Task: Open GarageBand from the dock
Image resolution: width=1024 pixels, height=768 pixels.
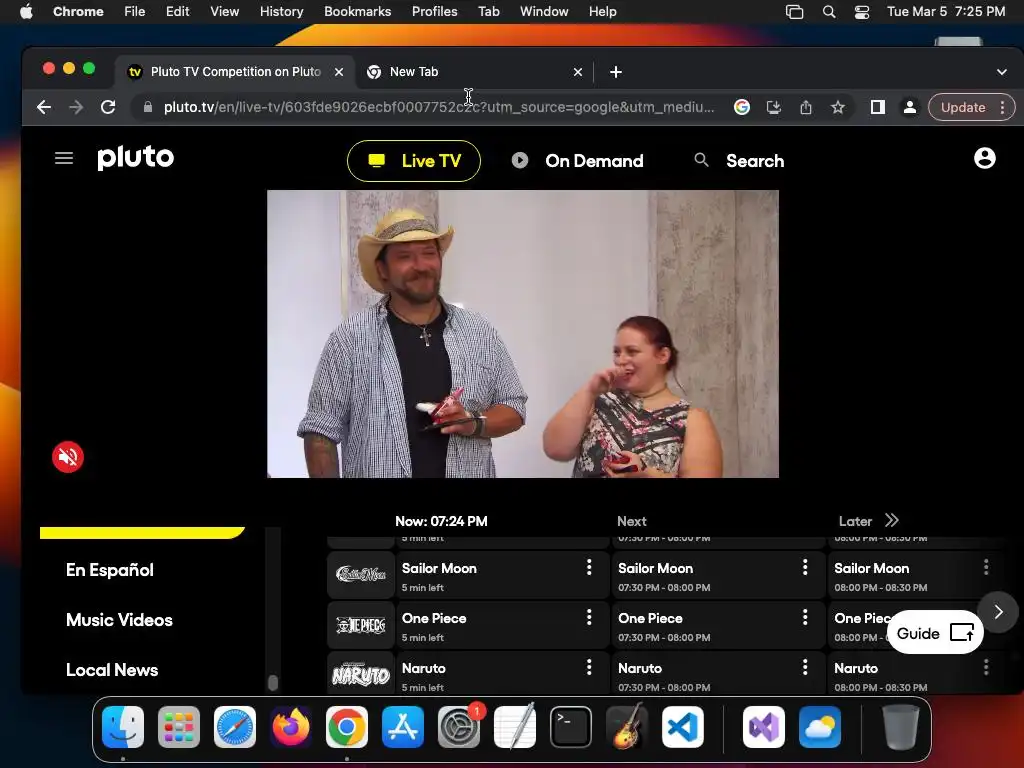Action: pyautogui.click(x=627, y=727)
